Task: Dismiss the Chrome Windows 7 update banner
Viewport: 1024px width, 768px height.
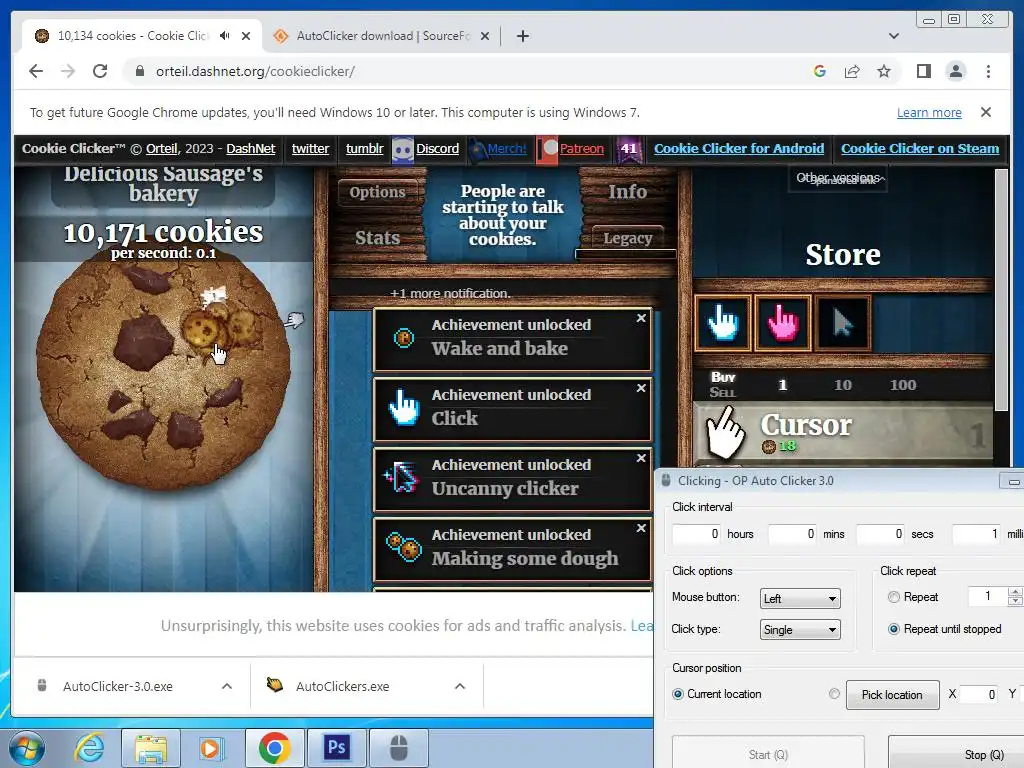Action: (986, 112)
